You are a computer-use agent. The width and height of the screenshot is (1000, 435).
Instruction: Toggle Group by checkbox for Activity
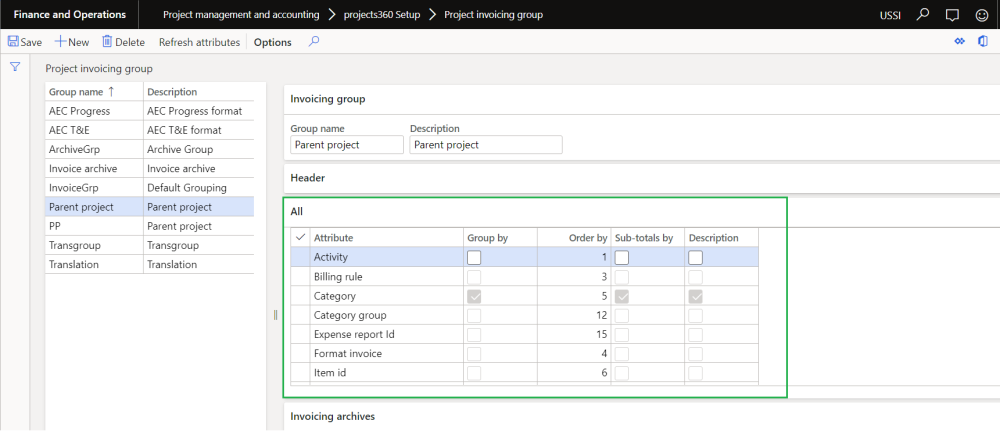(x=474, y=257)
